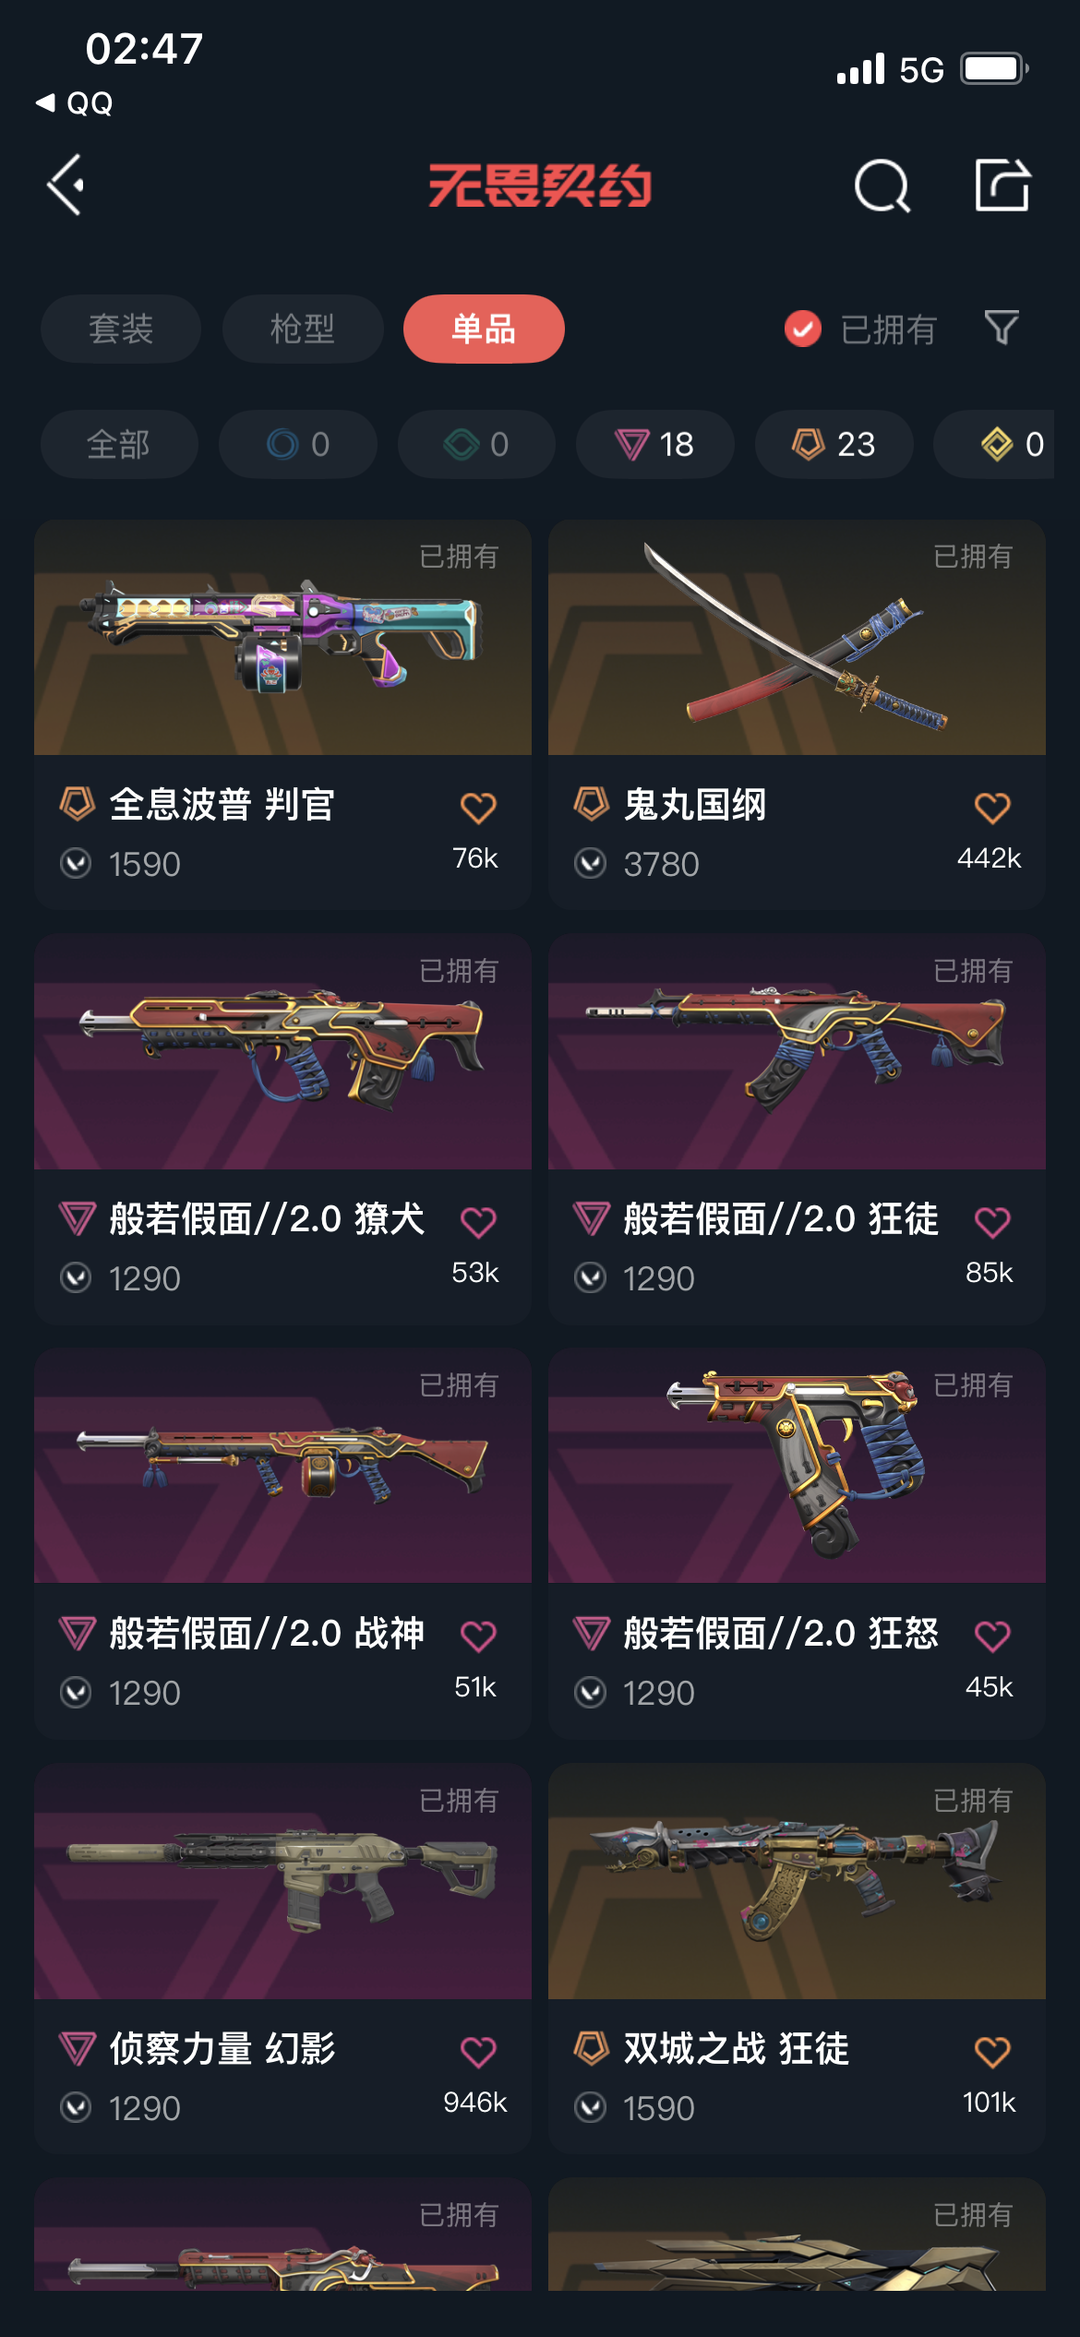Switch to the 枪型 tab
1080x2337 pixels.
coord(303,328)
